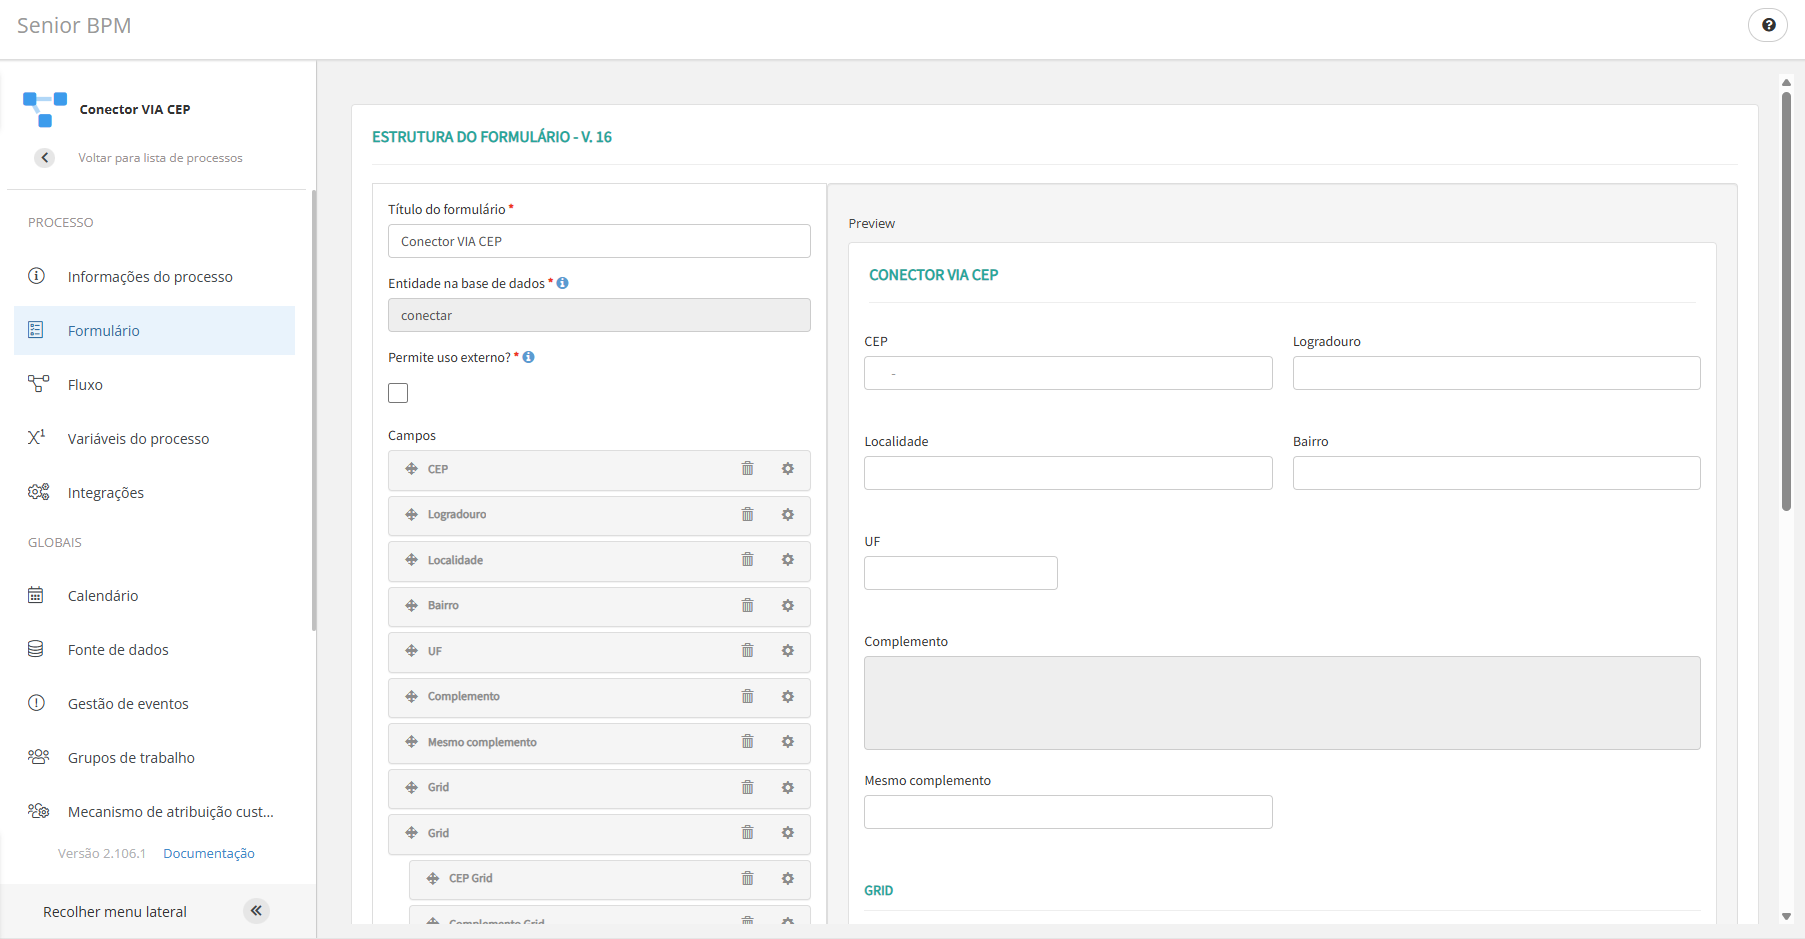
Task: Open settings gear for Logradouro field
Action: (788, 515)
